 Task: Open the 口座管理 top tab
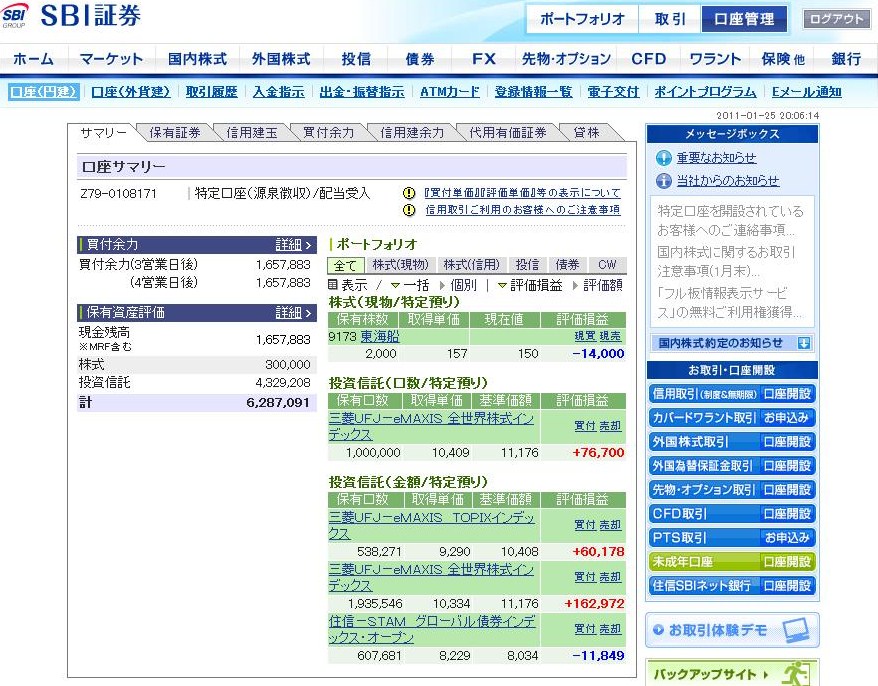coord(744,19)
